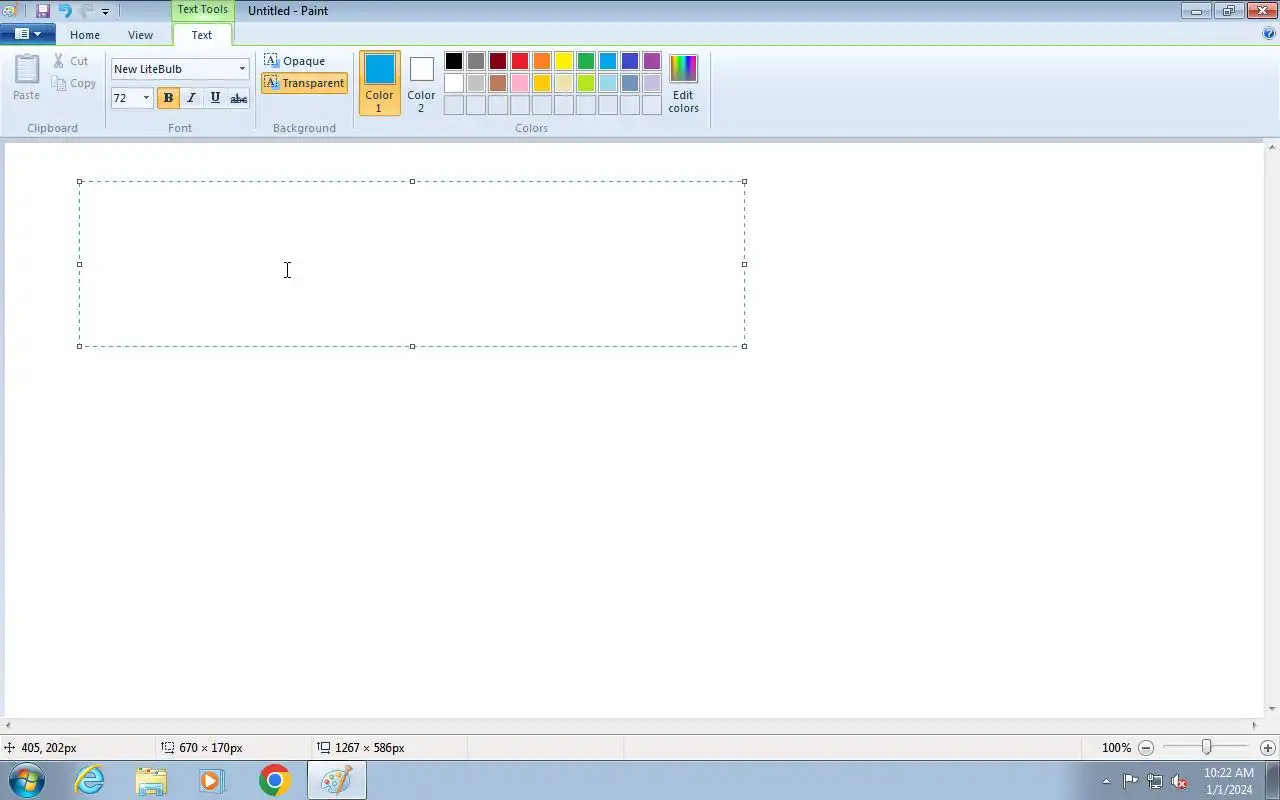Screen dimensions: 1280x800
Task: Click the zoom out minus button
Action: pyautogui.click(x=1146, y=748)
